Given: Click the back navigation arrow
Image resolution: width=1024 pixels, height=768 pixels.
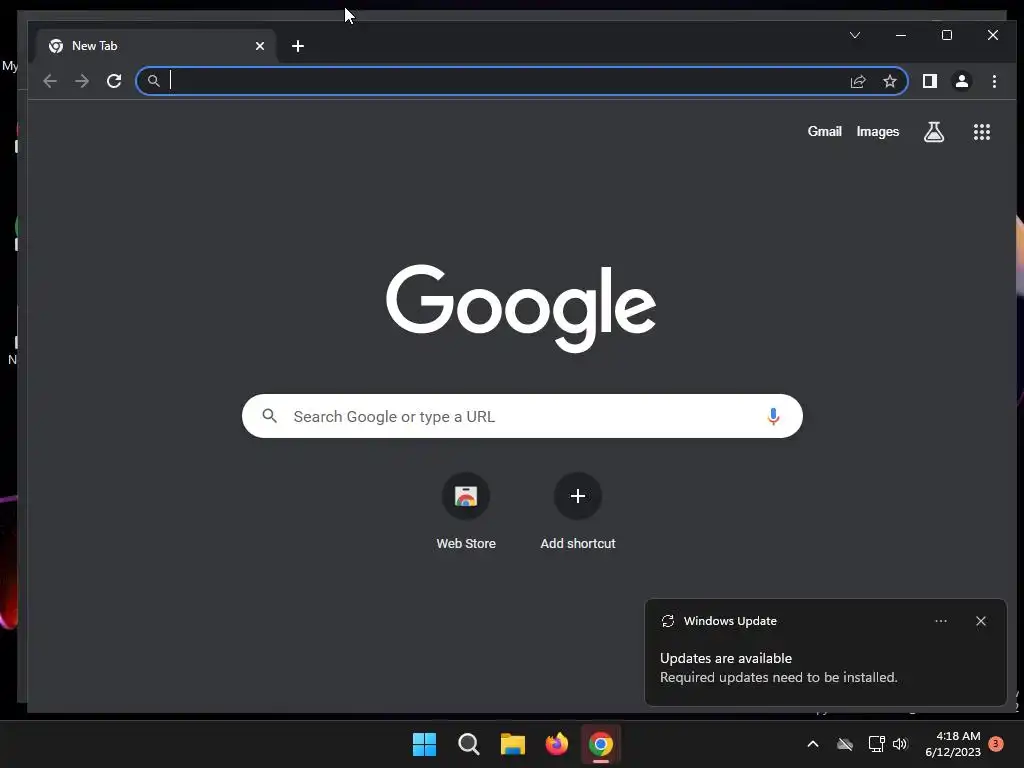Looking at the screenshot, I should coord(50,81).
